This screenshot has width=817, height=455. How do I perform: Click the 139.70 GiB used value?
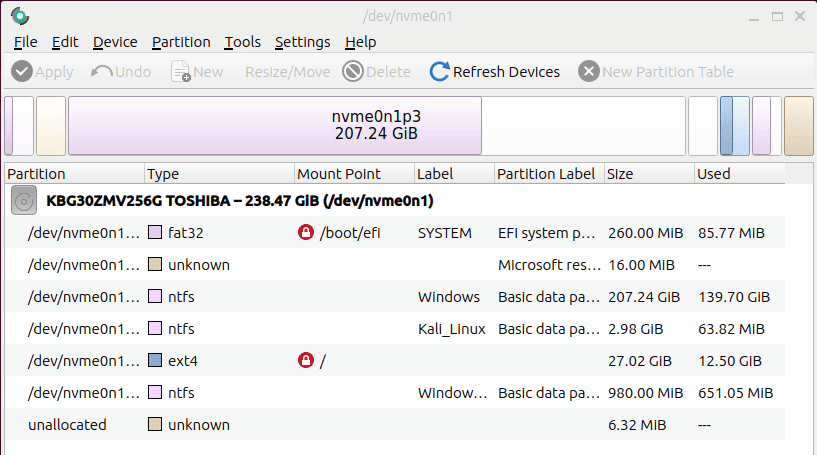734,297
